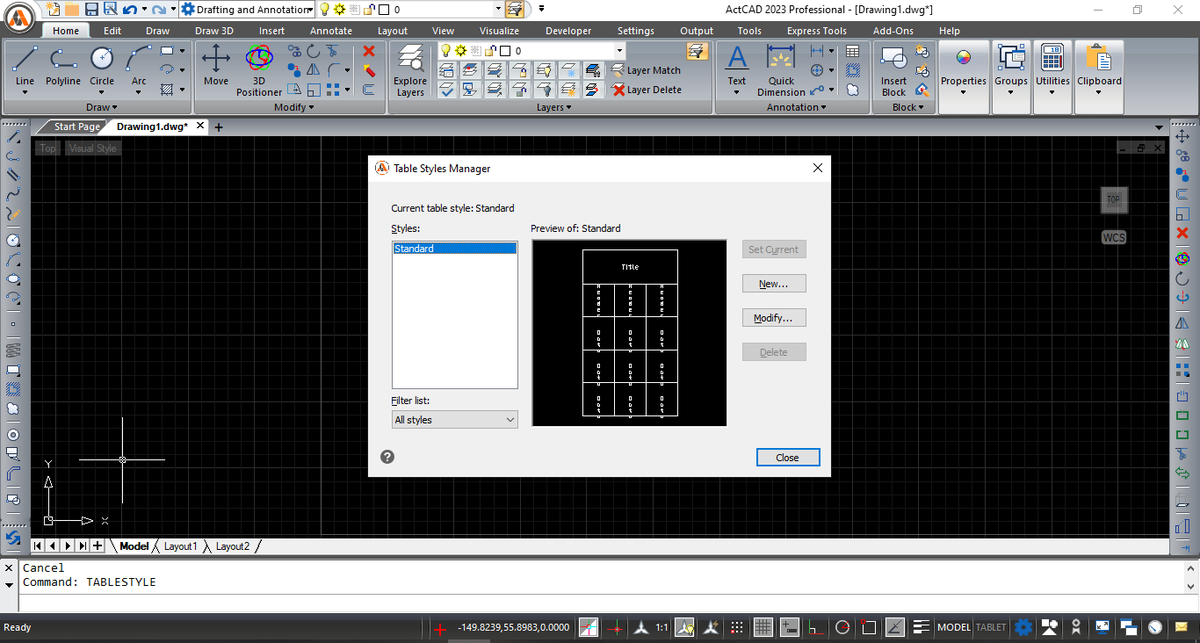Click Modify... button in the dialog
This screenshot has height=643, width=1200.
pyautogui.click(x=774, y=318)
